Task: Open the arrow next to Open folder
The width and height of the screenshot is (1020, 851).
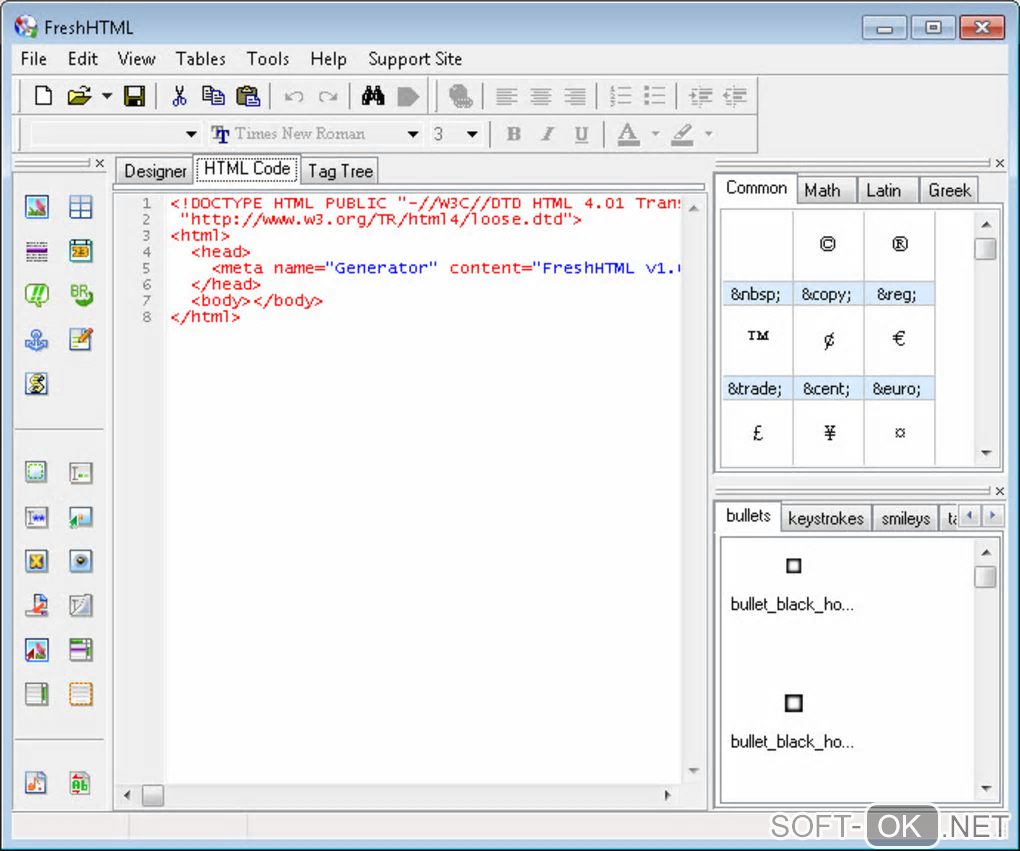Action: tap(107, 97)
